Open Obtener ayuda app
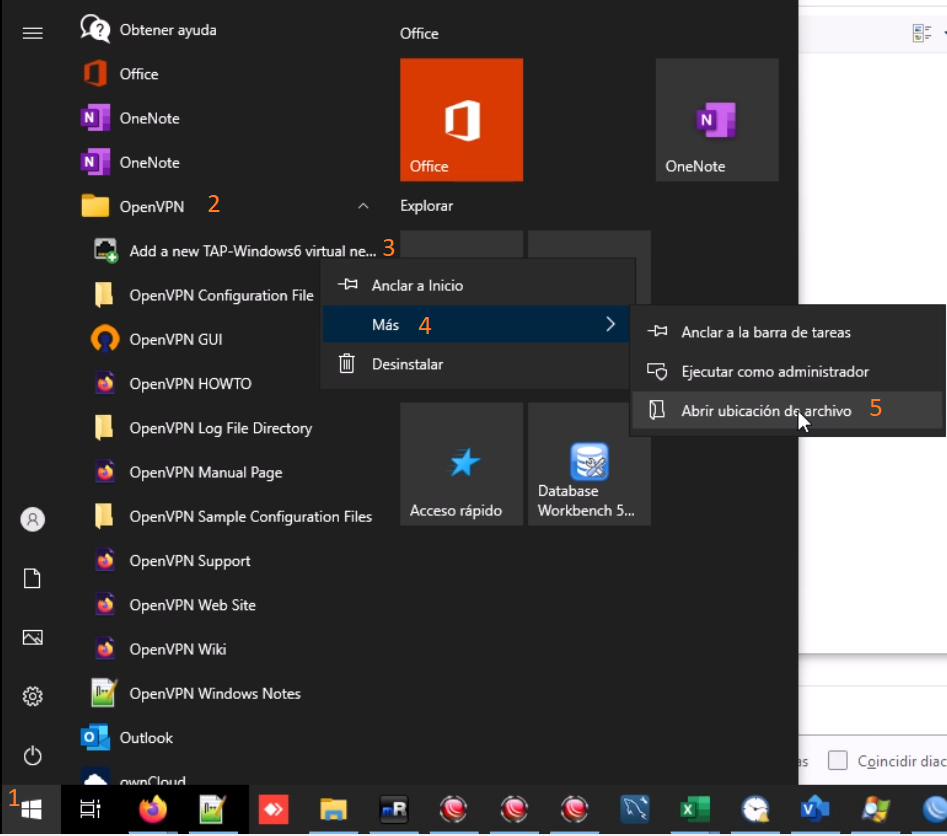Image resolution: width=947 pixels, height=836 pixels. point(149,30)
